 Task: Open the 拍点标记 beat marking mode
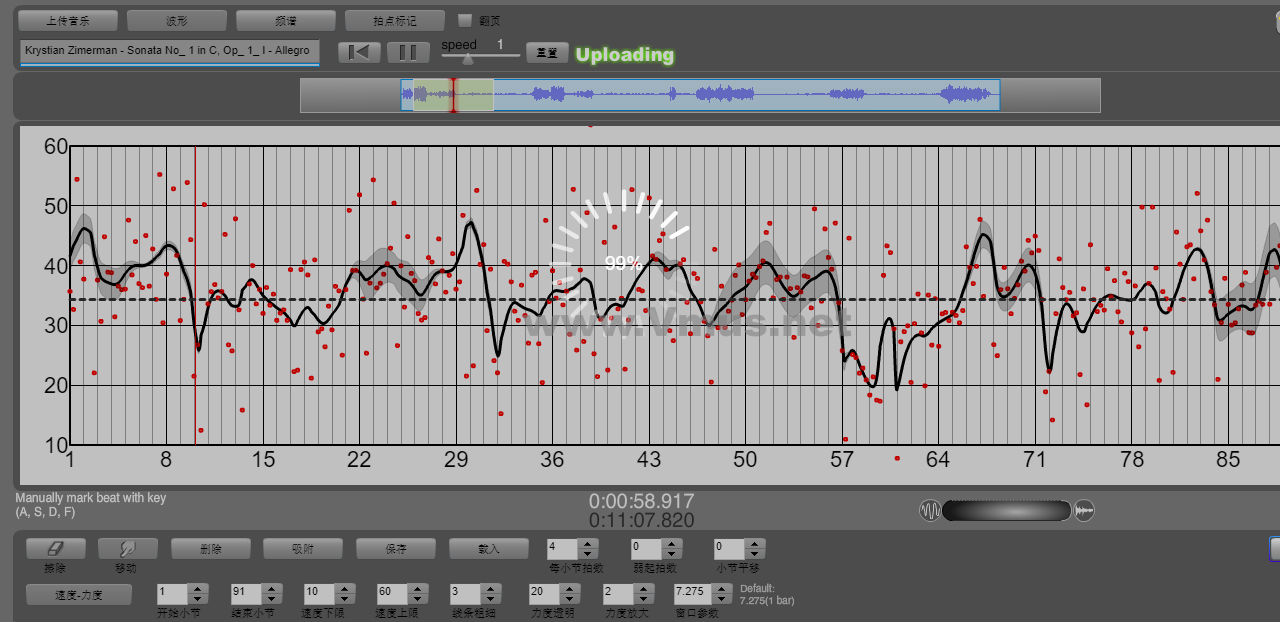point(394,20)
